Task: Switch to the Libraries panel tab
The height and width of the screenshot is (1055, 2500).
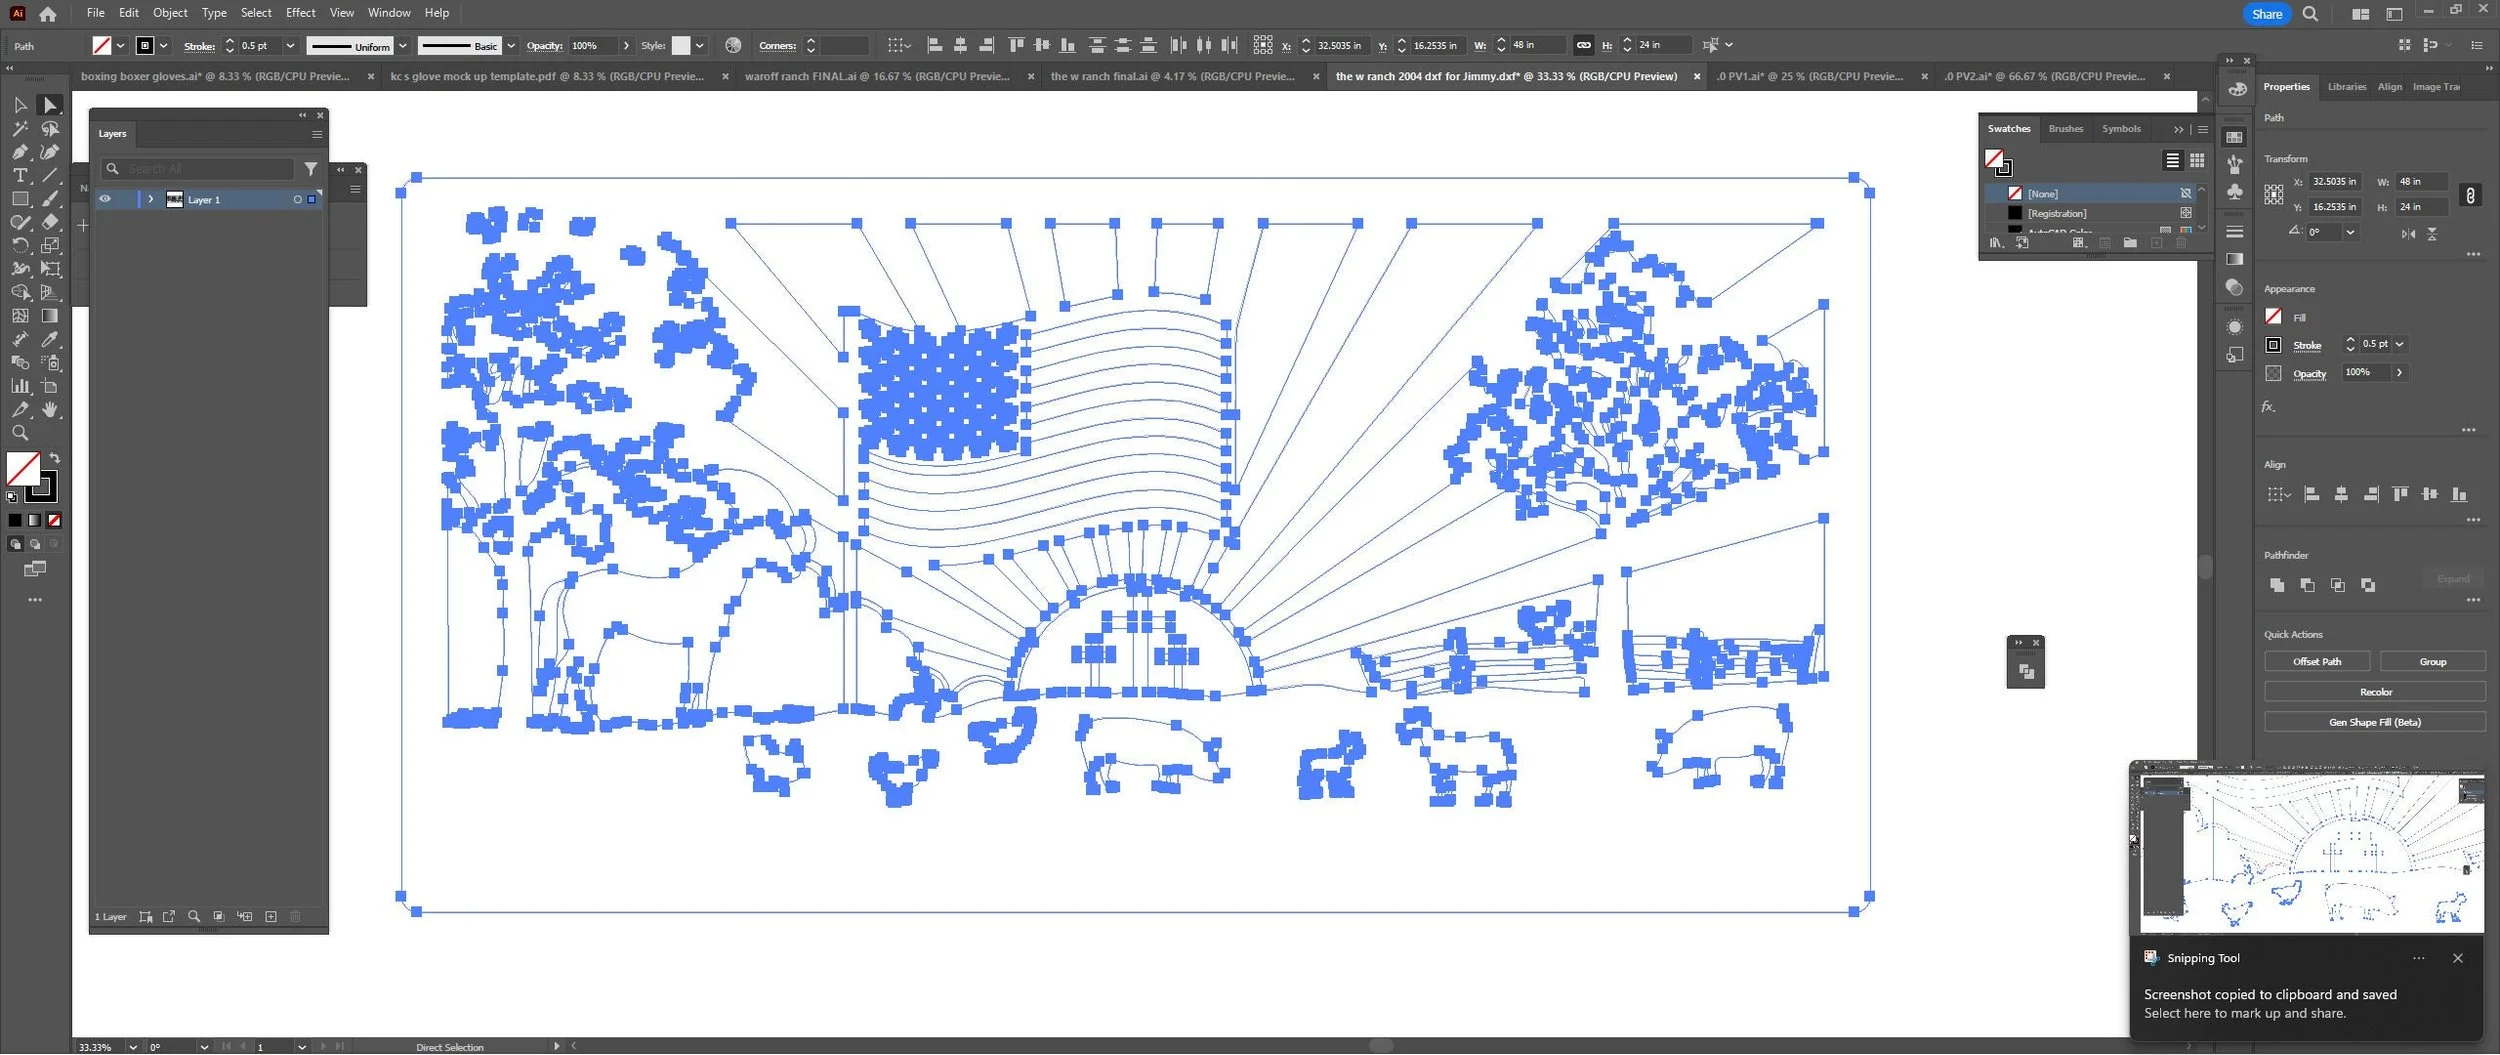Action: coord(2346,87)
